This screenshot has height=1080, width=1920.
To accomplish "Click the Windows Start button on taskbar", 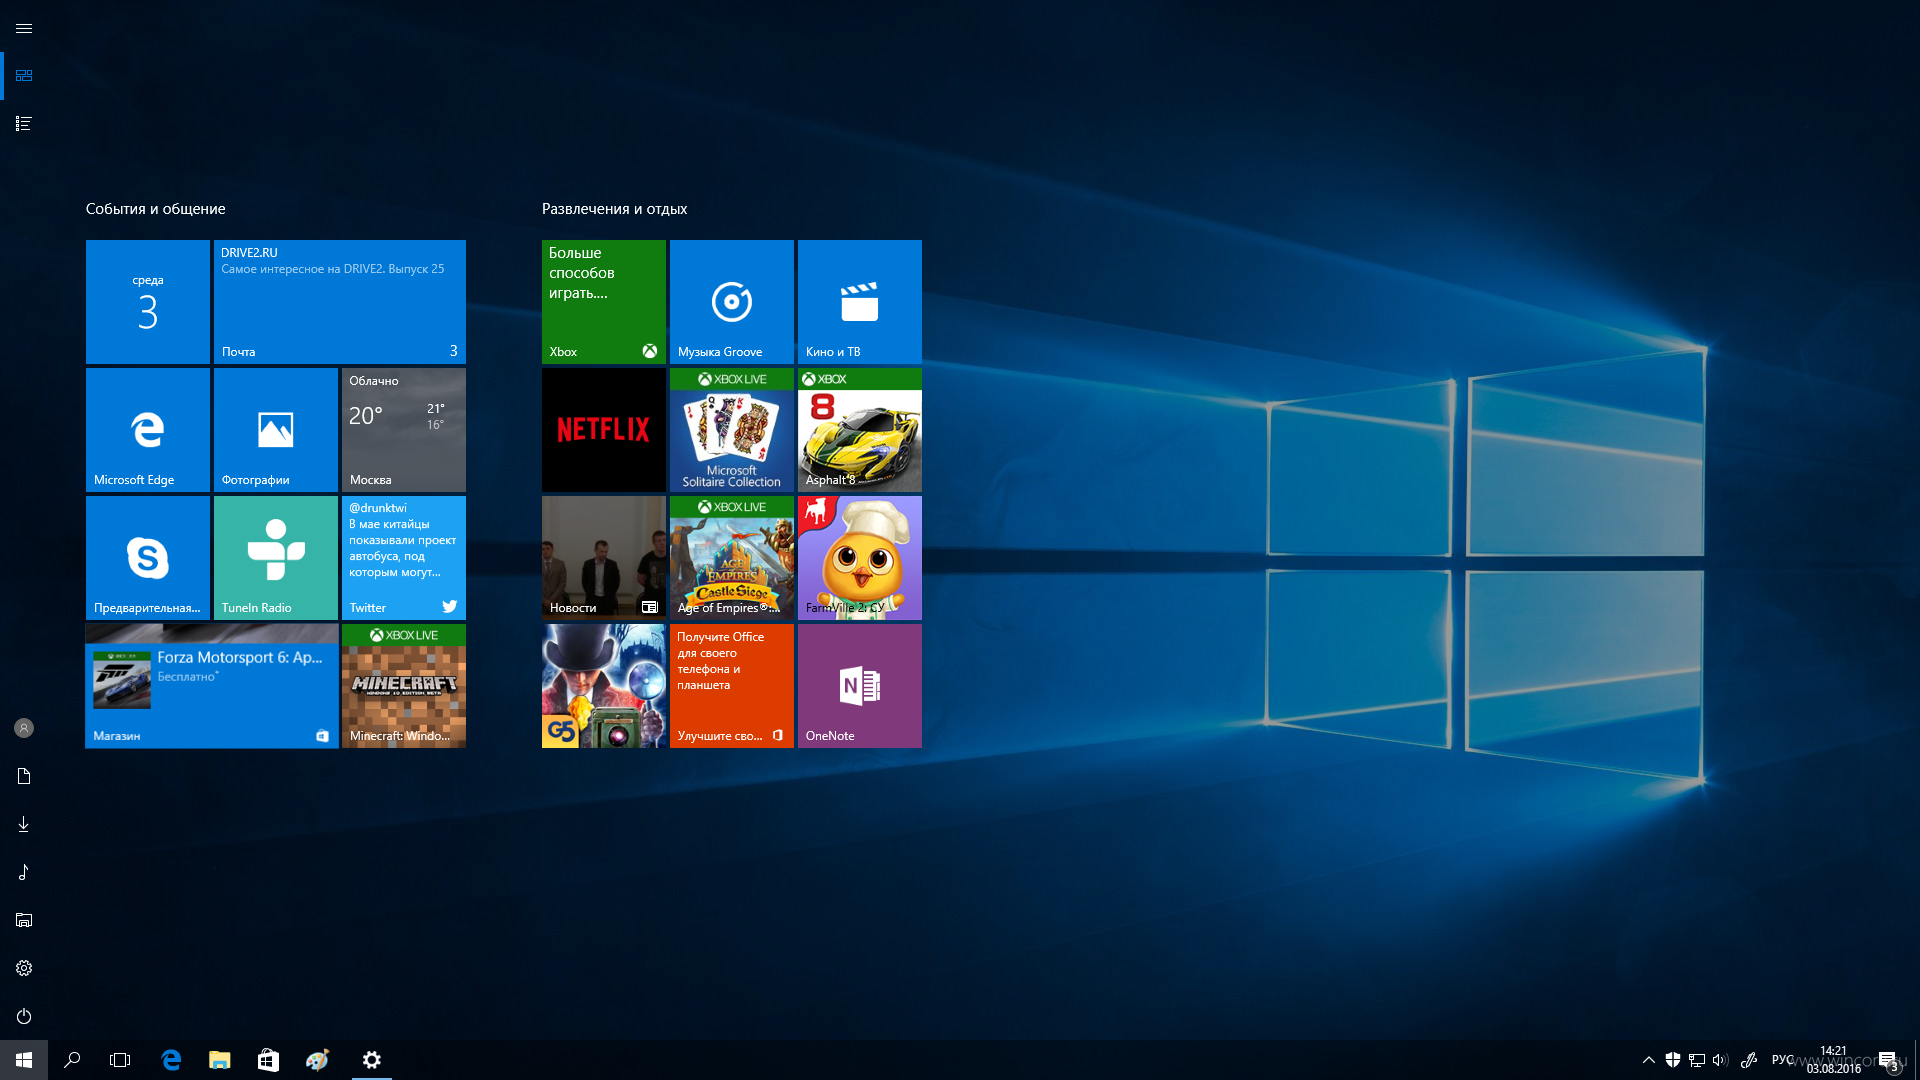I will coord(24,1060).
